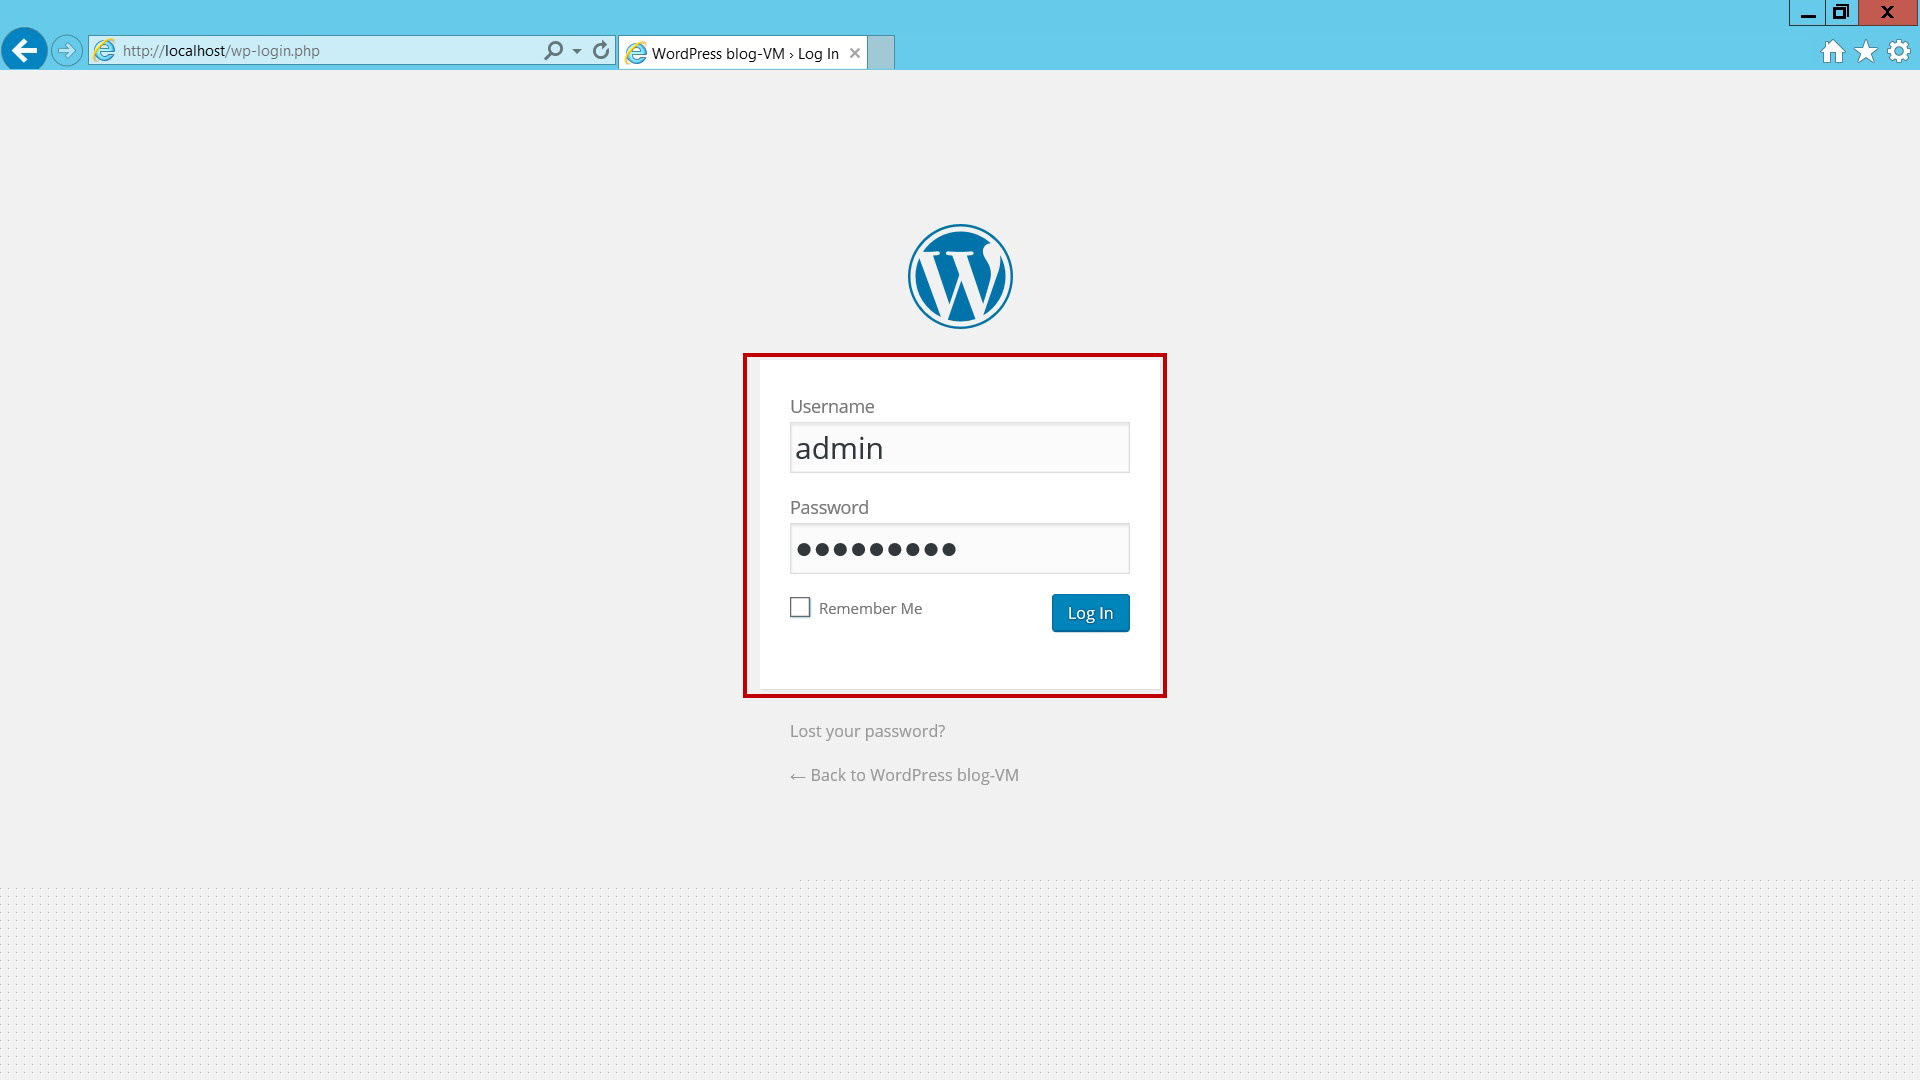Open the Tools gear icon
This screenshot has height=1080, width=1920.
click(x=1899, y=52)
